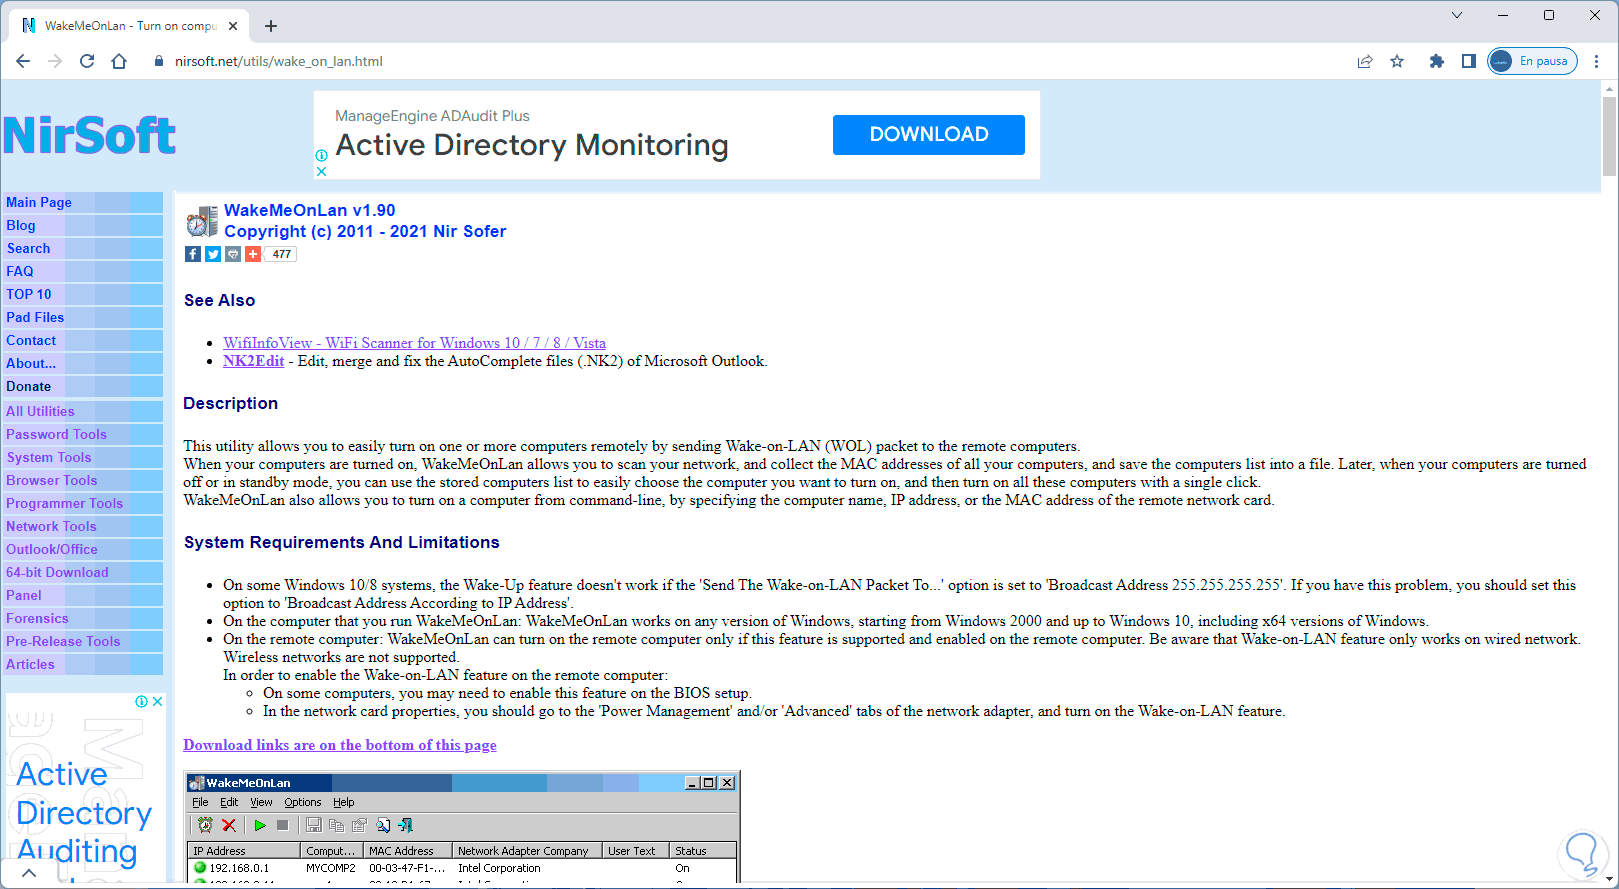Screen dimensions: 1619x889
Task: Reload the current page
Action: click(x=87, y=61)
